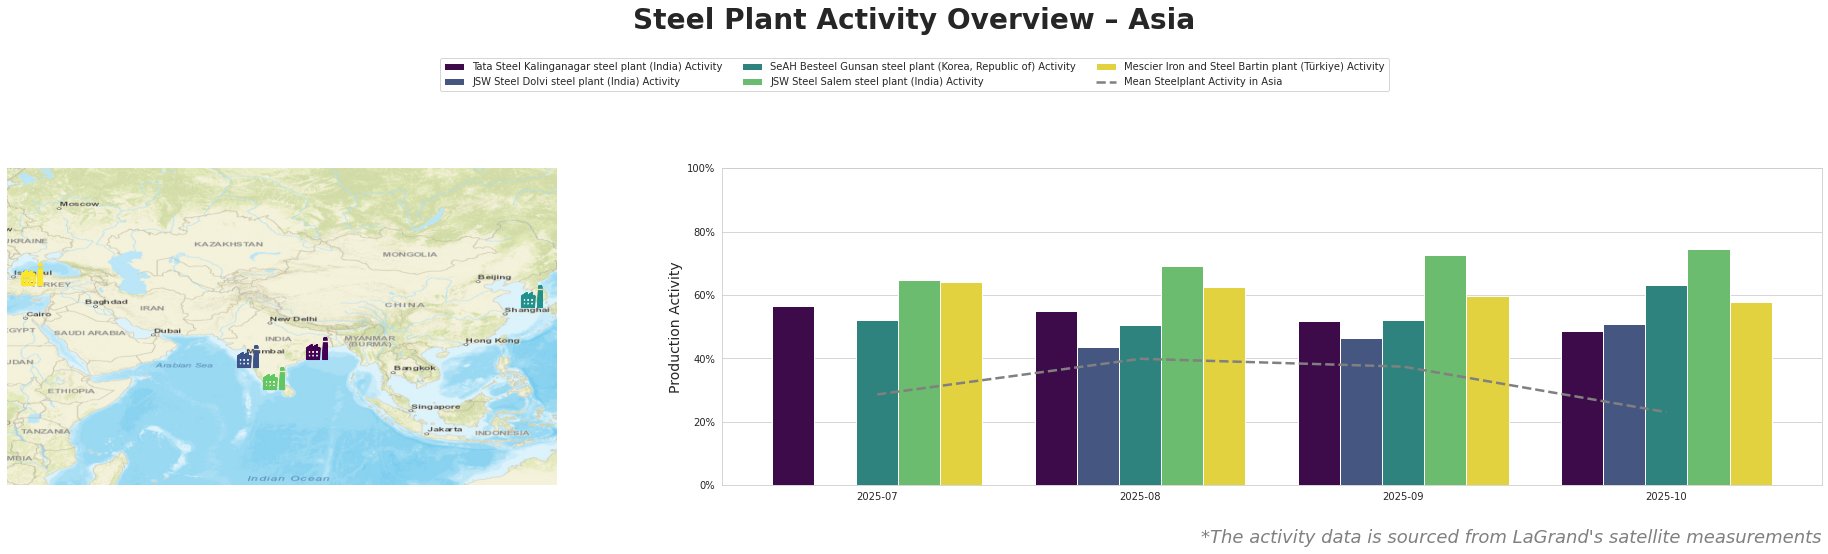Image resolution: width=1828 pixels, height=554 pixels.
Task: Select the purple bar for 2025-07
Action: click(793, 396)
